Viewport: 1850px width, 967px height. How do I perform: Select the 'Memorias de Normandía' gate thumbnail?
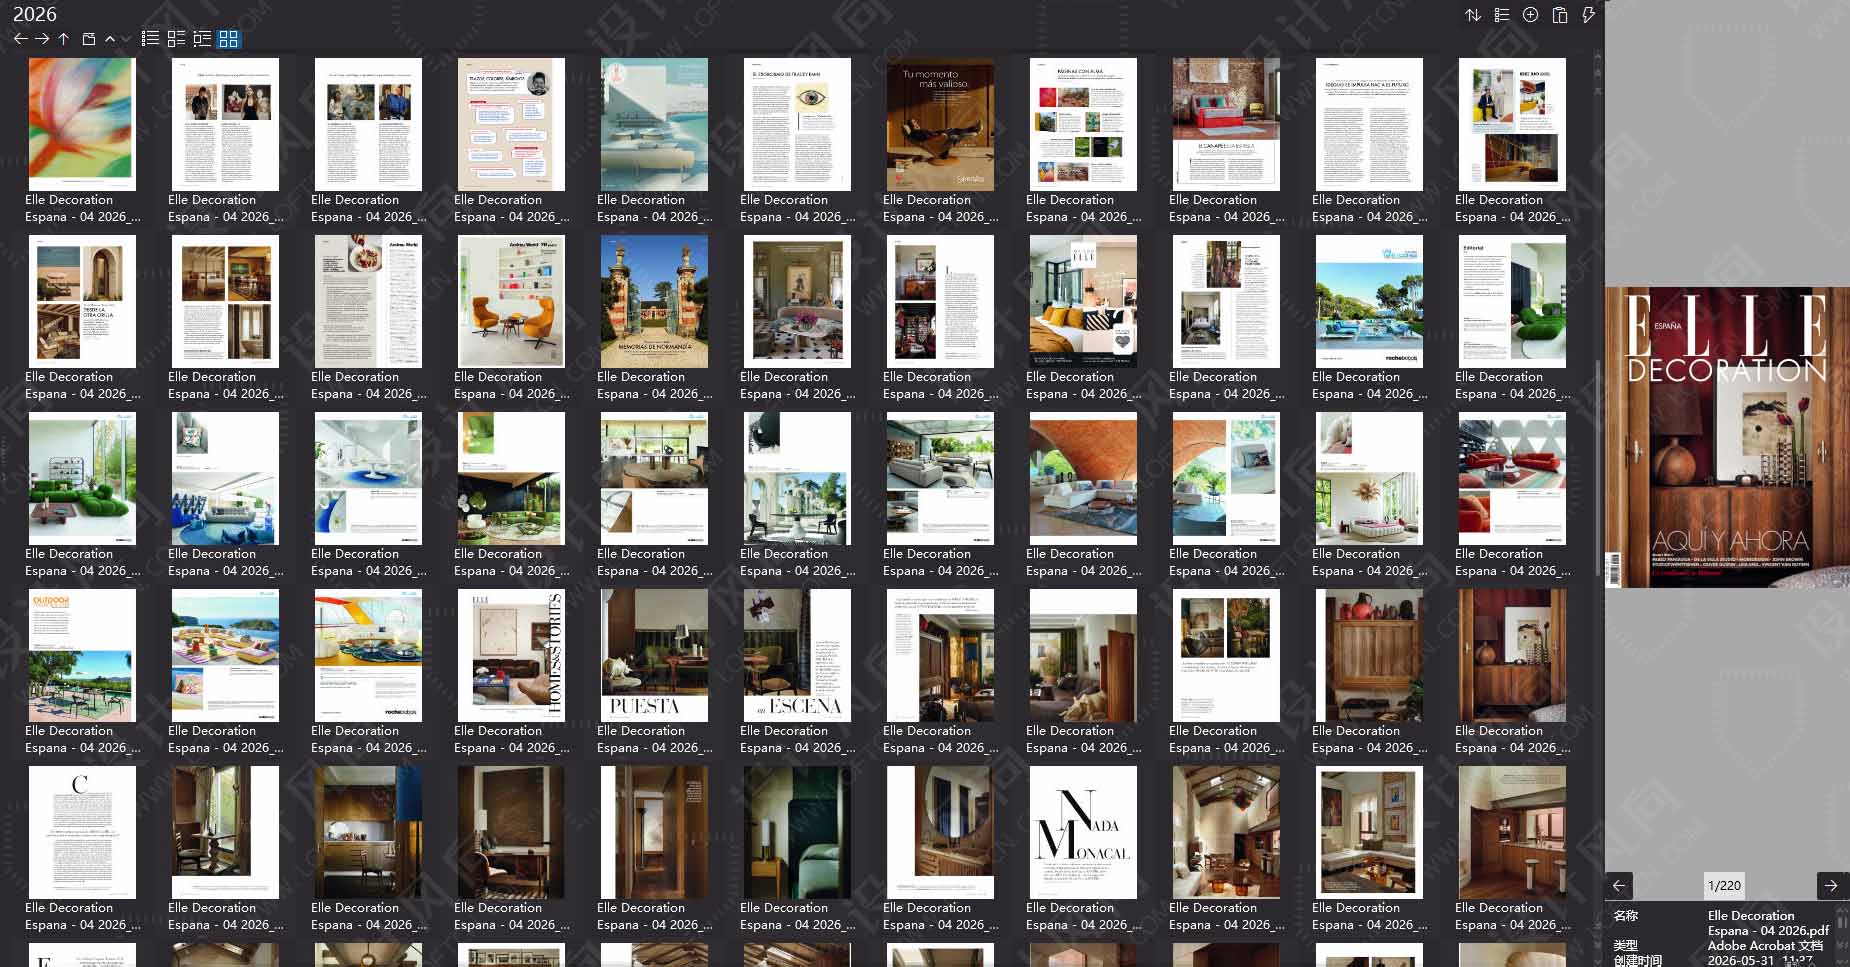point(654,301)
